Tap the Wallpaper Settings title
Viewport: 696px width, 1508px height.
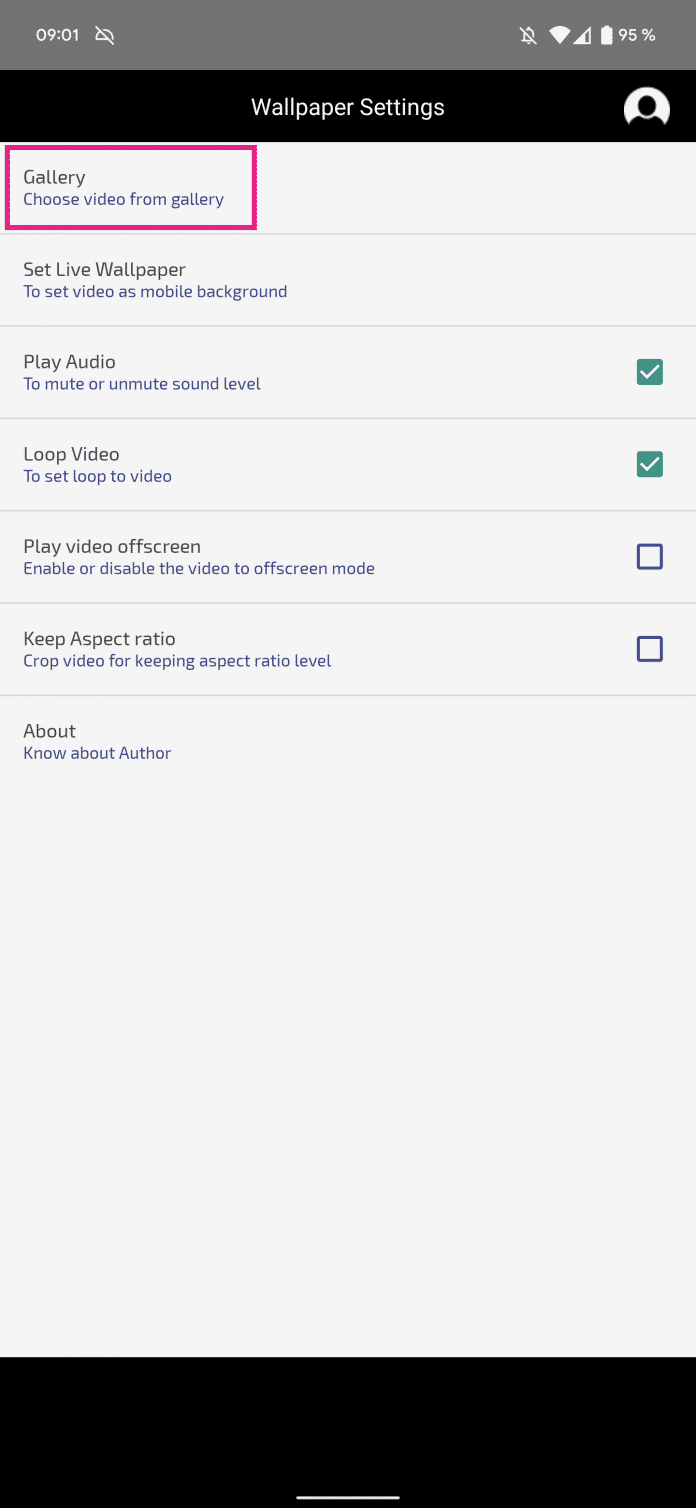click(x=348, y=107)
